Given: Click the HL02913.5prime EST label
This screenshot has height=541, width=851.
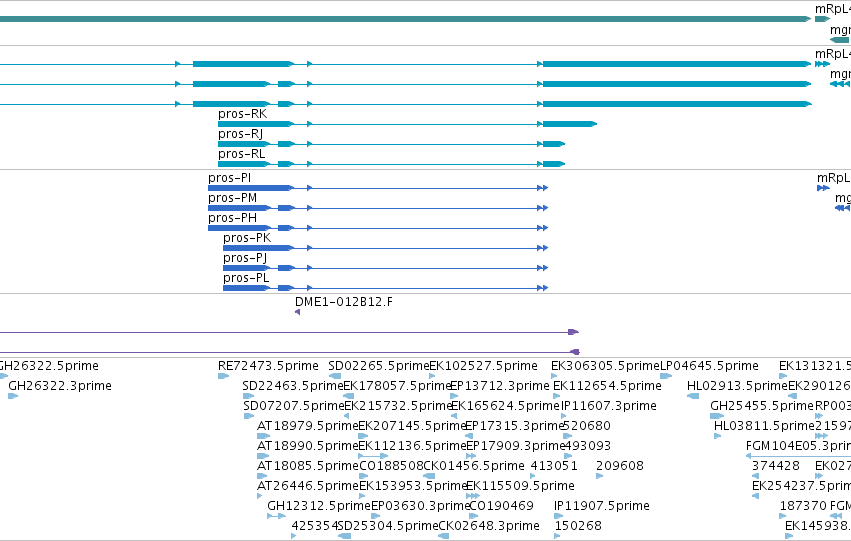Looking at the screenshot, I should pyautogui.click(x=737, y=386).
